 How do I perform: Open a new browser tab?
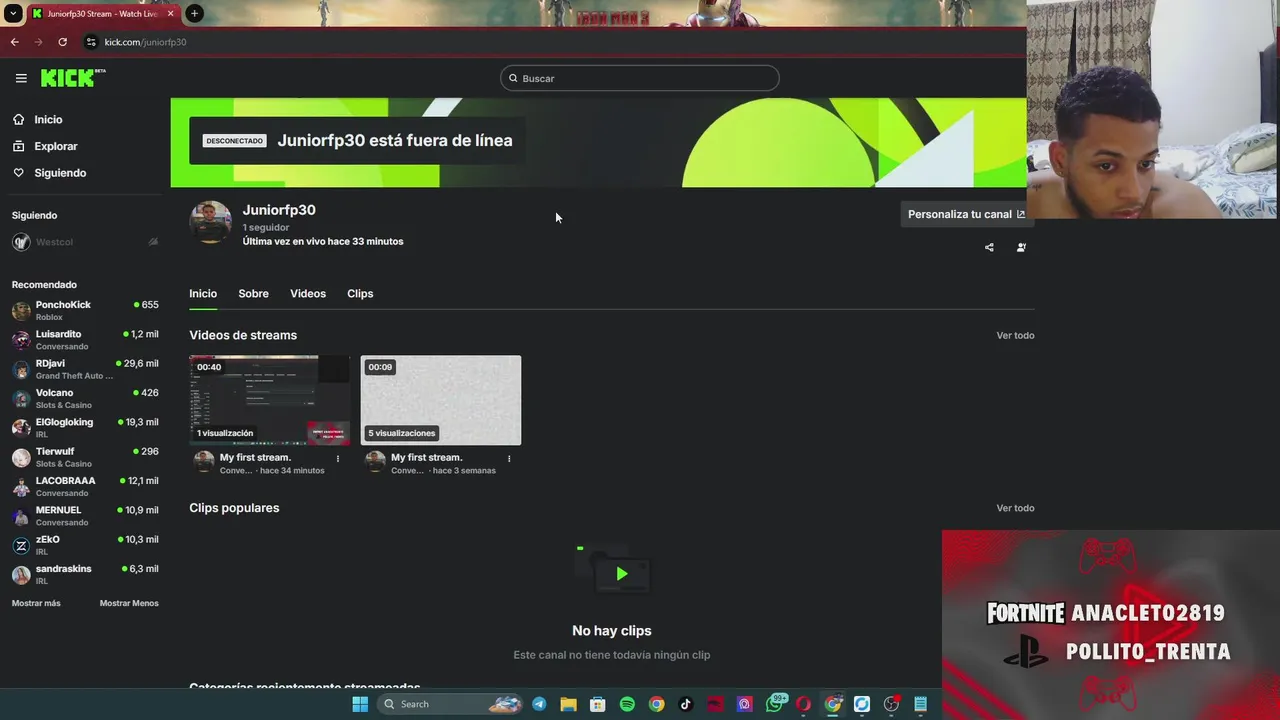pyautogui.click(x=194, y=13)
